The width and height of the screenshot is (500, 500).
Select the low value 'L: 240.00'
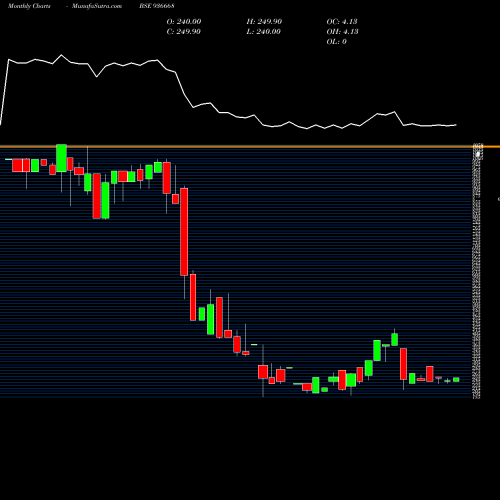tap(264, 32)
